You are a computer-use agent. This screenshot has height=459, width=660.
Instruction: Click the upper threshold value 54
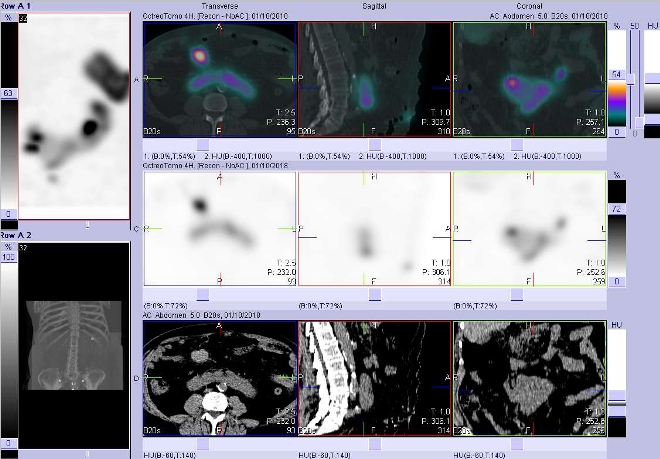coord(617,75)
